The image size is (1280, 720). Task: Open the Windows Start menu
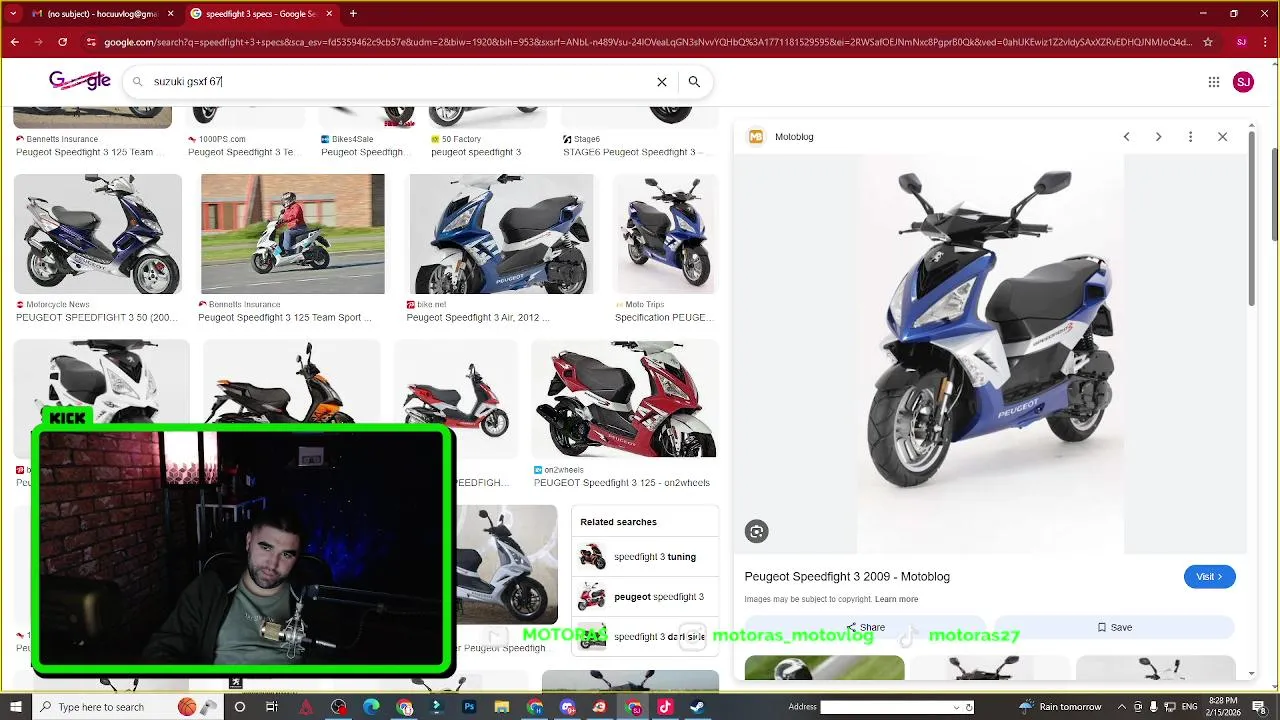tap(15, 707)
